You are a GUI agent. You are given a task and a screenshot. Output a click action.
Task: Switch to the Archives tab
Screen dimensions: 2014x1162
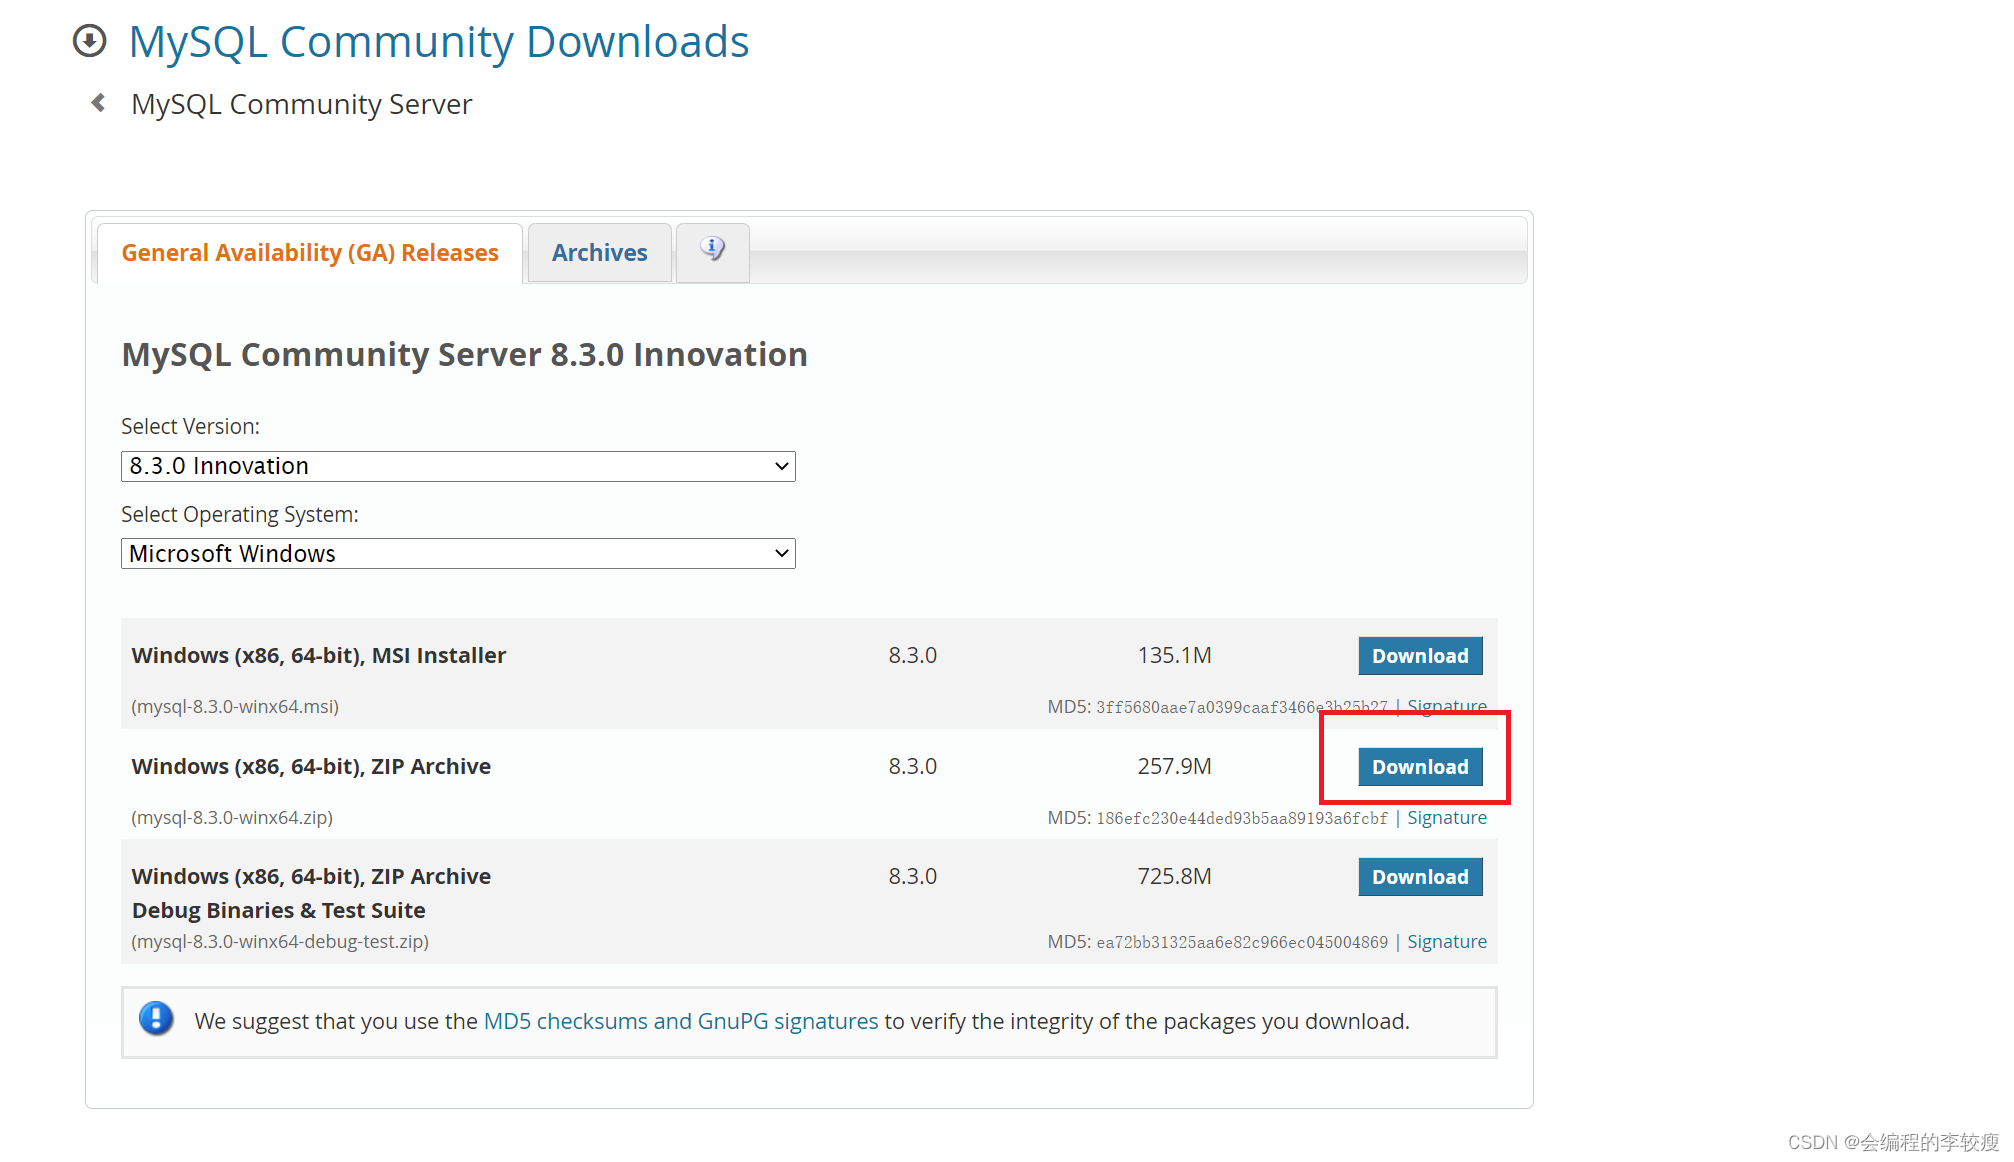click(600, 253)
